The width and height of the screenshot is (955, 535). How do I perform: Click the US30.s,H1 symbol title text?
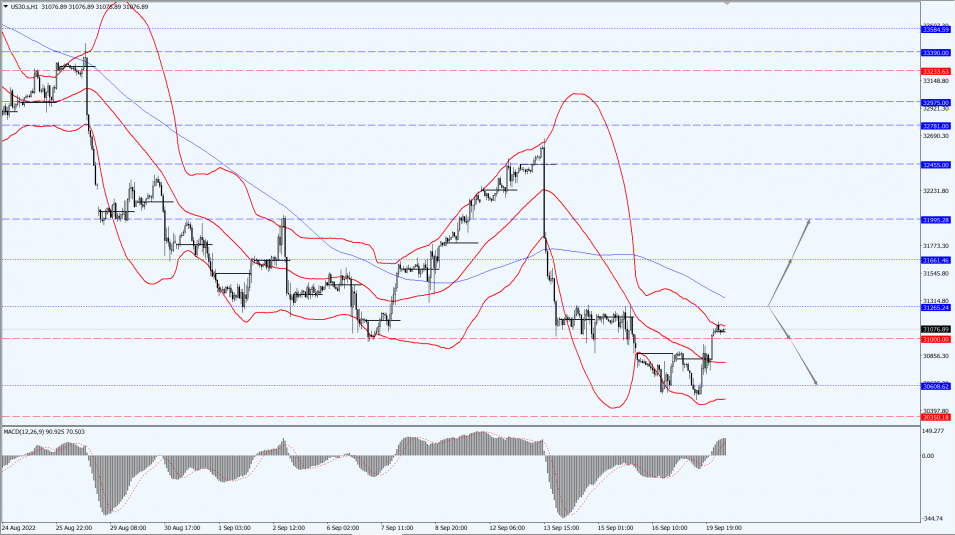point(25,7)
